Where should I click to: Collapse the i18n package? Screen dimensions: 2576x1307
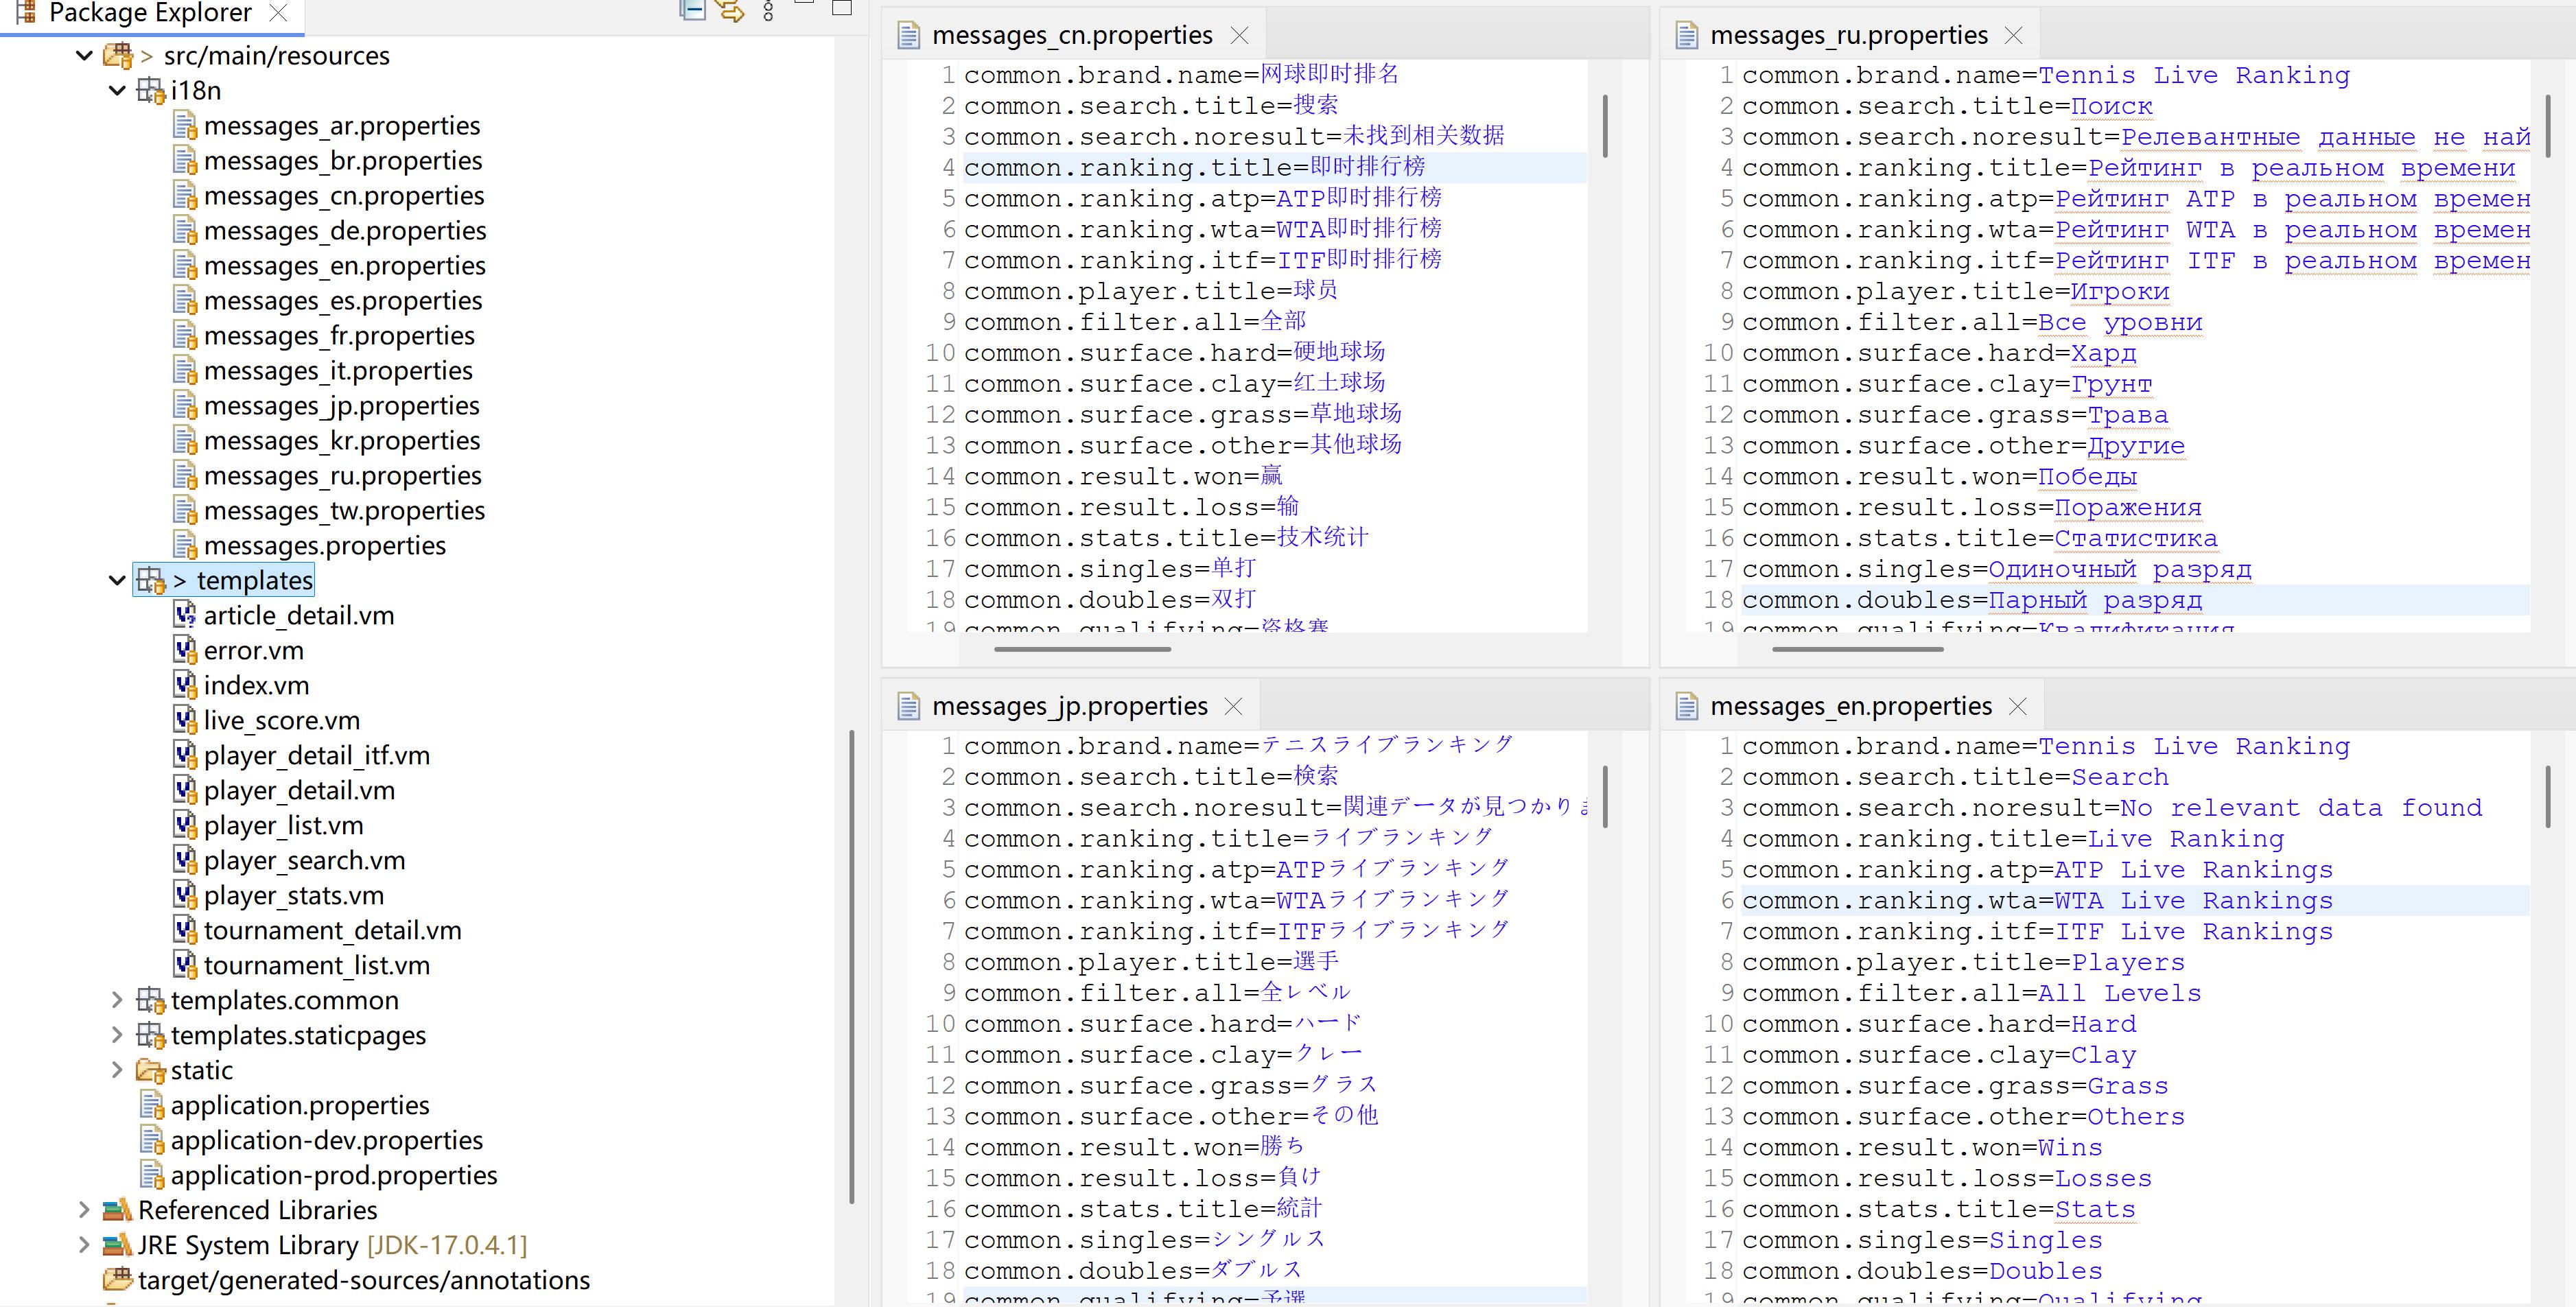coord(117,91)
